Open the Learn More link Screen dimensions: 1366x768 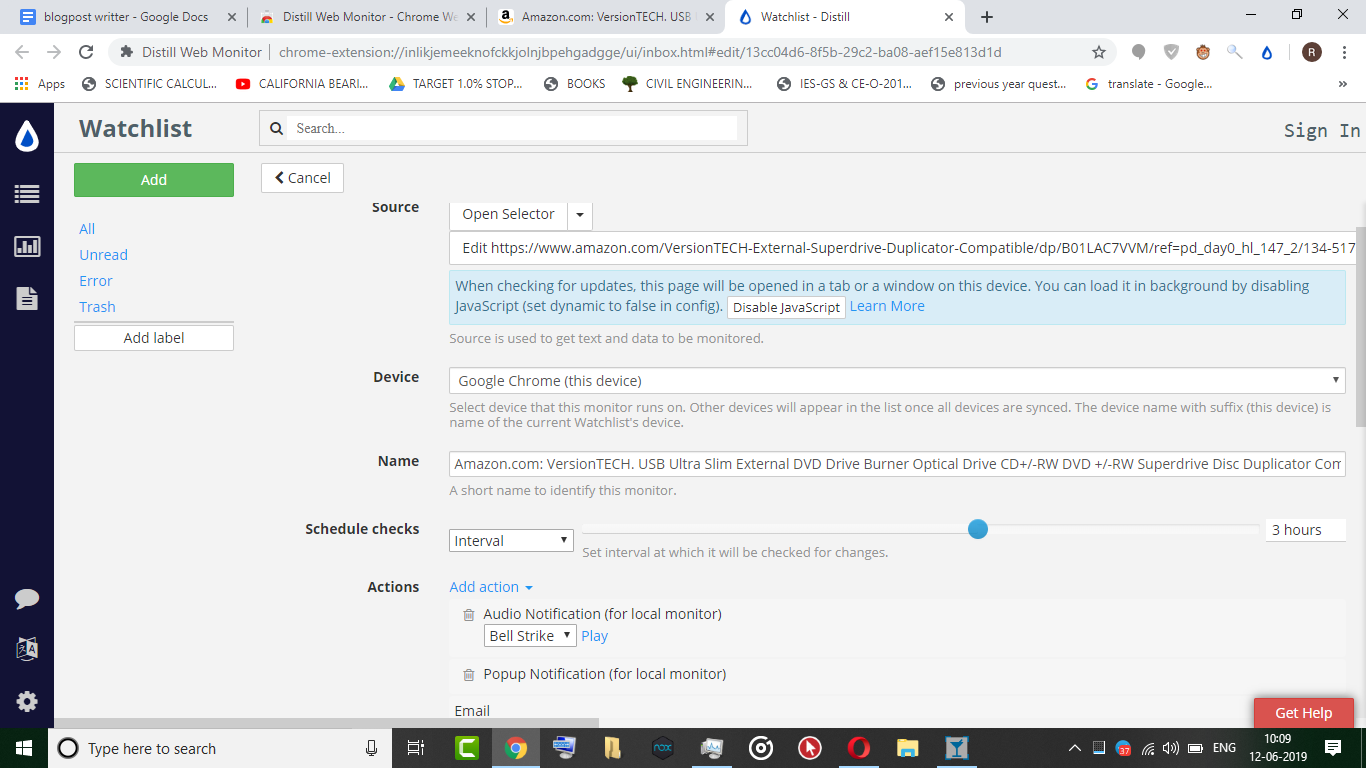(x=887, y=307)
